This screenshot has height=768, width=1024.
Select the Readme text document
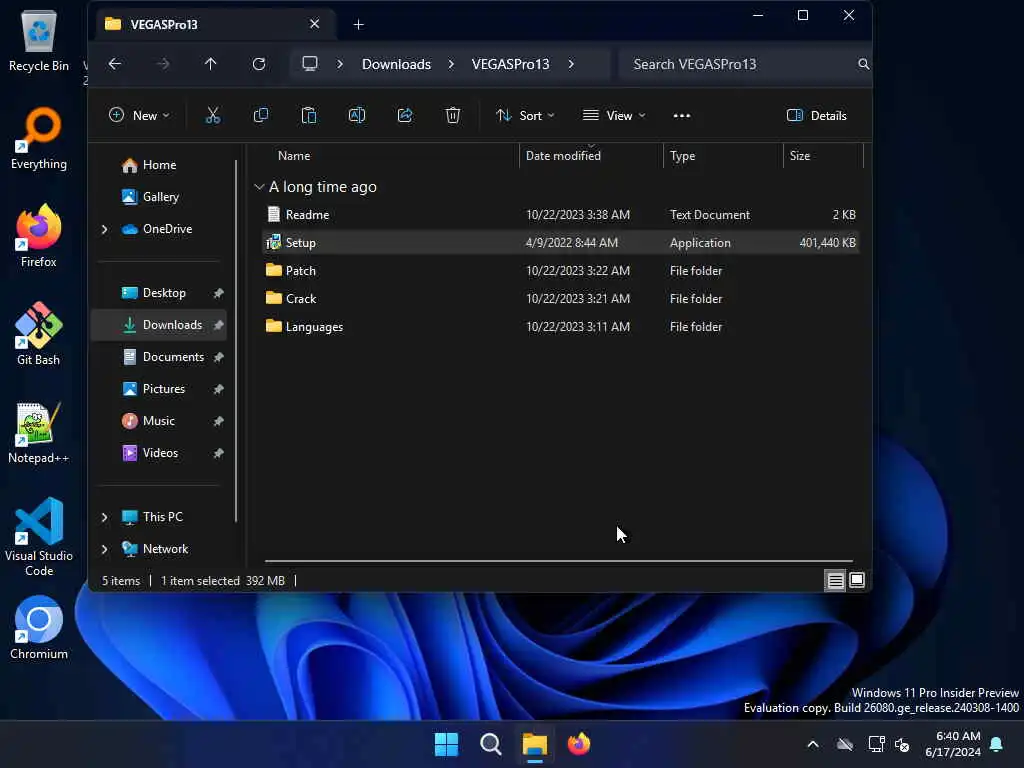point(560,215)
